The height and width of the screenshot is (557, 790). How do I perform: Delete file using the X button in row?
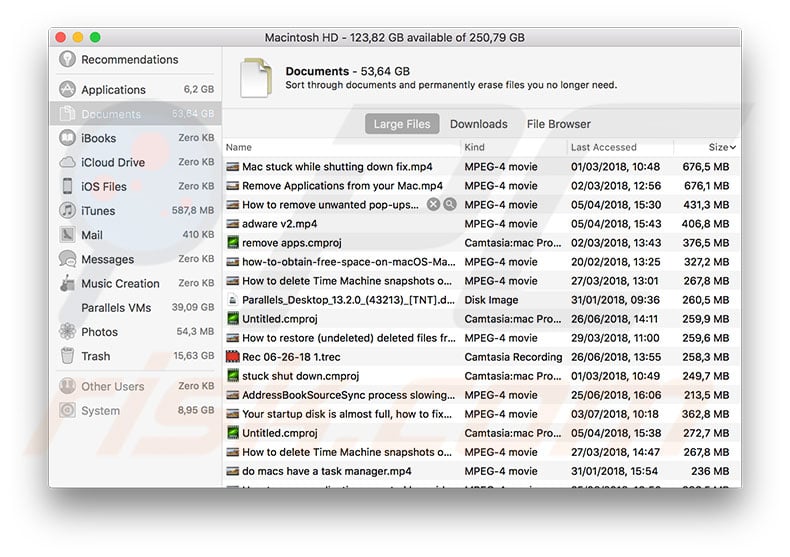tap(433, 205)
